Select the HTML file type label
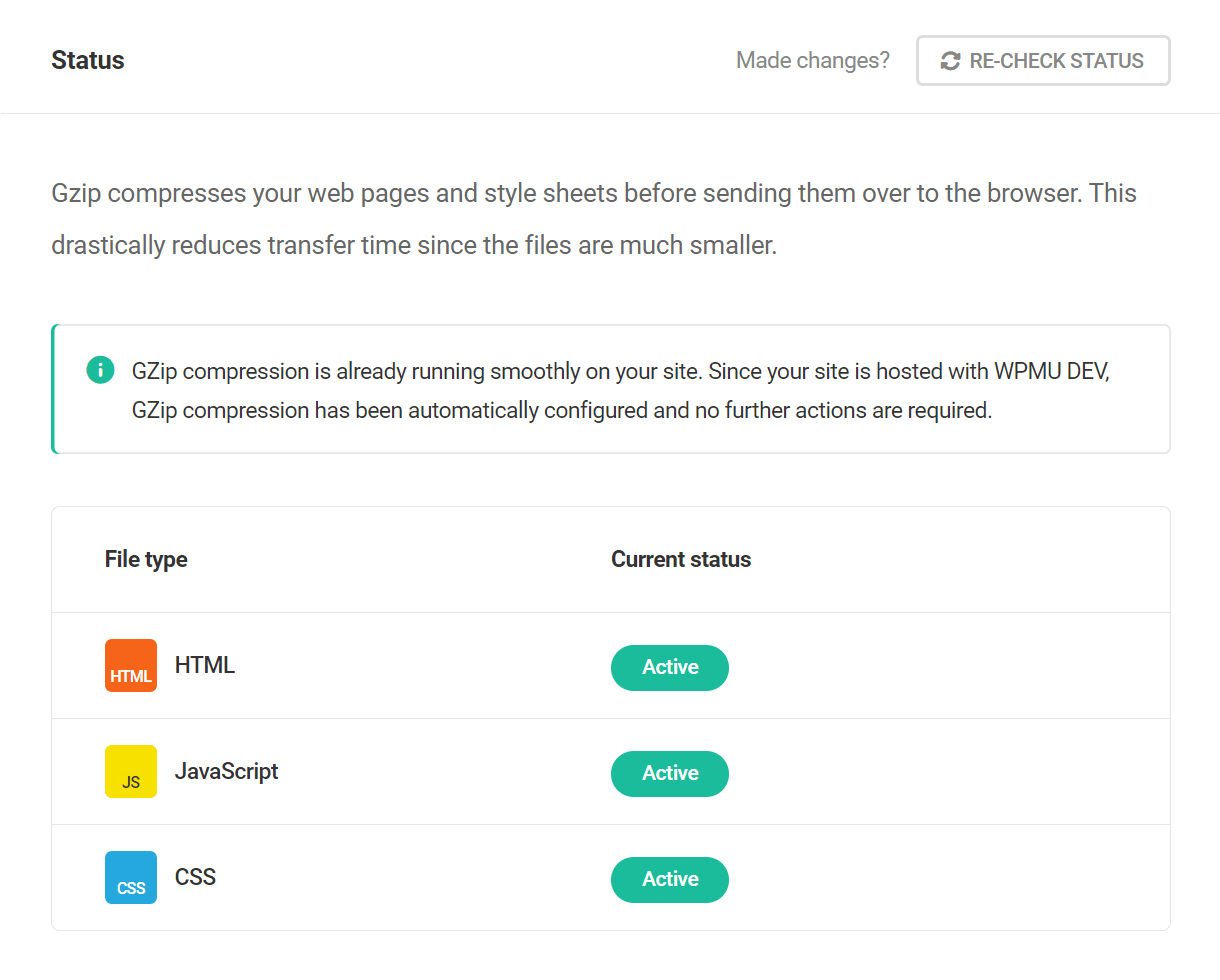The width and height of the screenshot is (1220, 980). pyautogui.click(x=205, y=666)
